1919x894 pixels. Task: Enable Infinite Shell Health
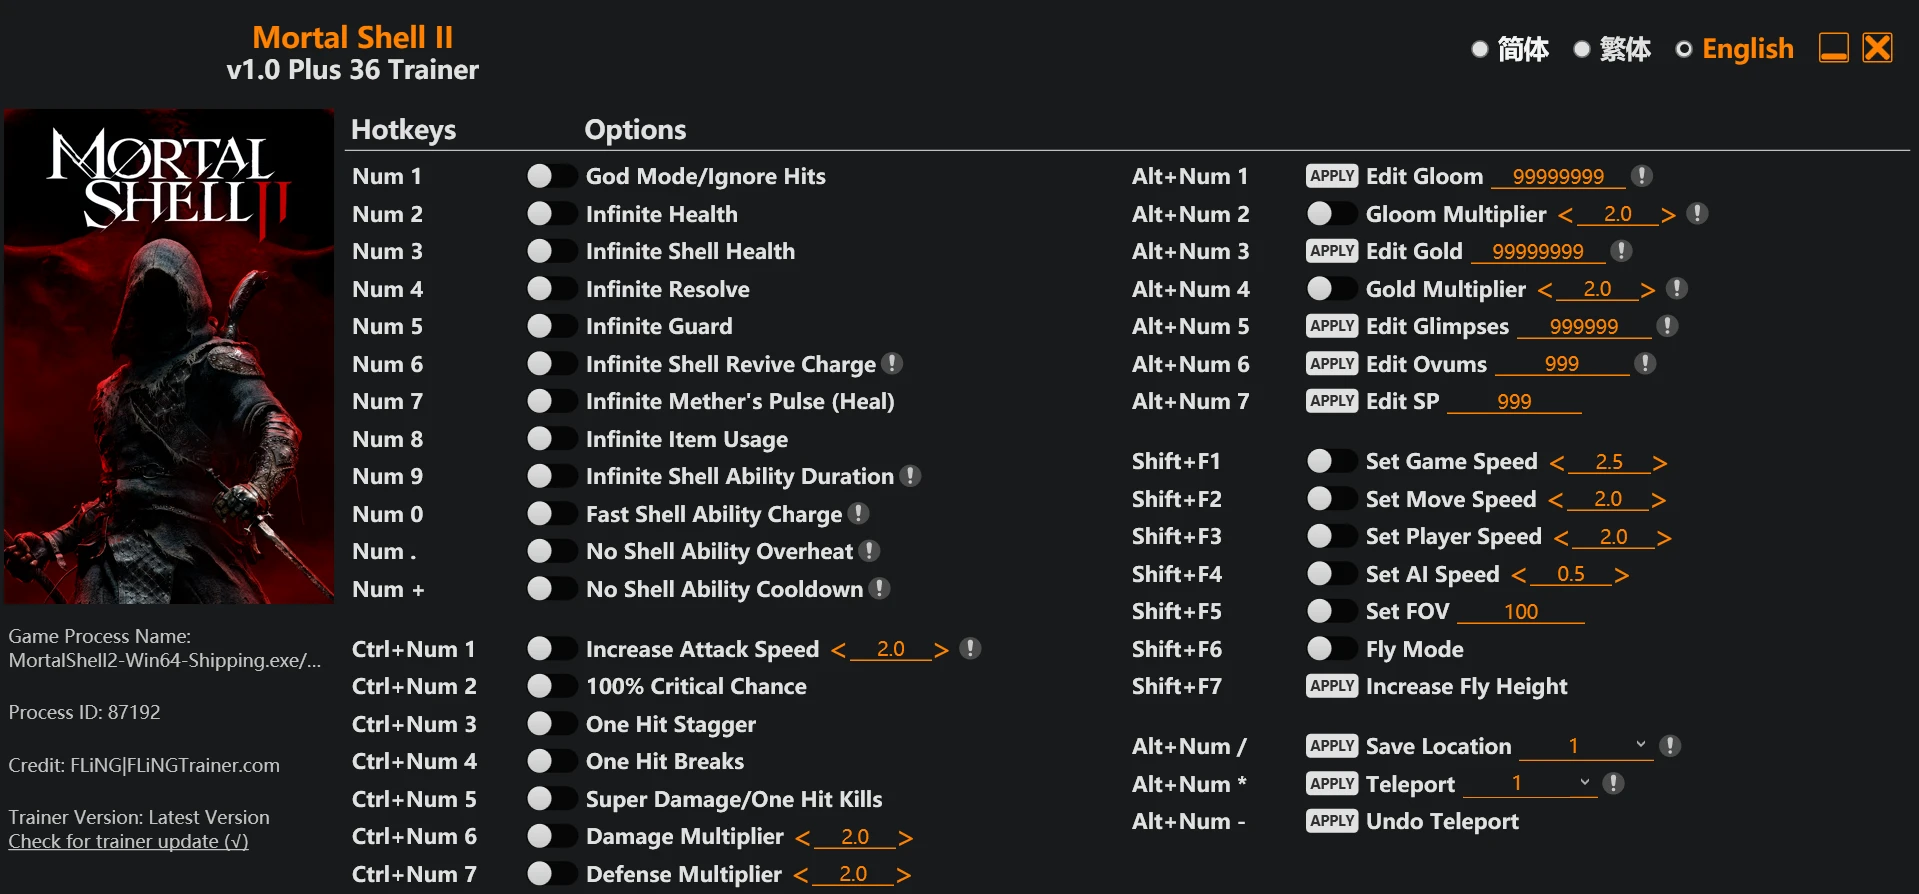pos(551,251)
